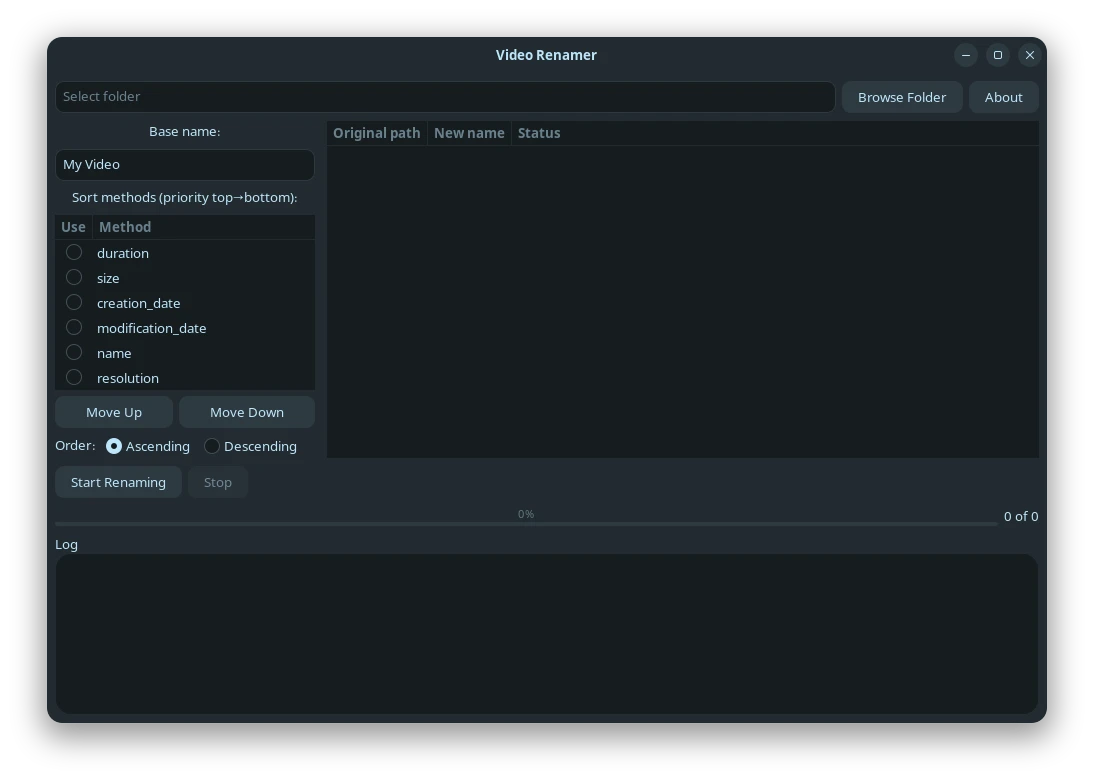The width and height of the screenshot is (1094, 780).
Task: Click the Status column header
Action: click(x=539, y=132)
